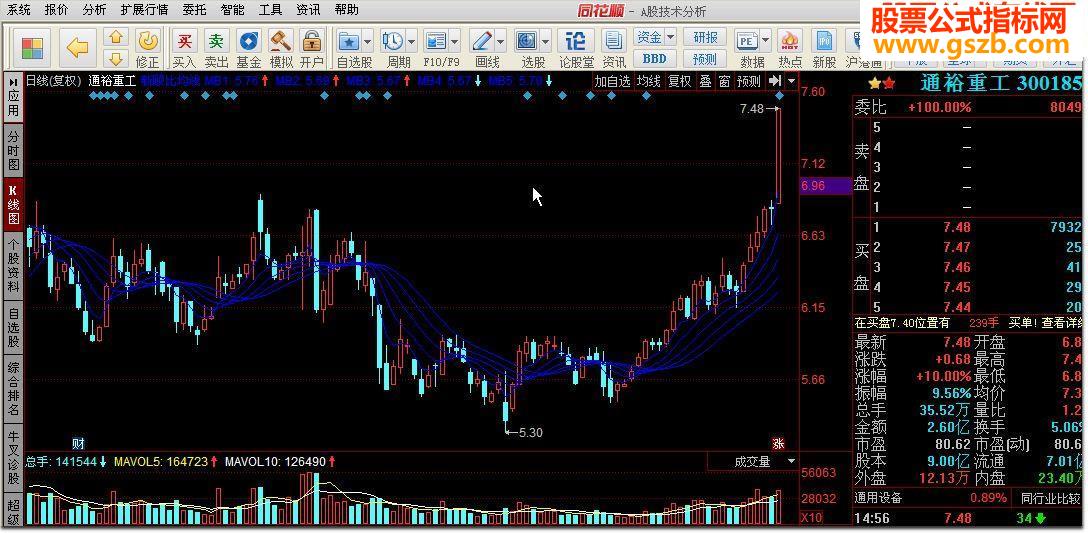Viewport: 1088px width, 533px height.
Task: Toggle the chart 预测 forecast option
Action: click(749, 81)
